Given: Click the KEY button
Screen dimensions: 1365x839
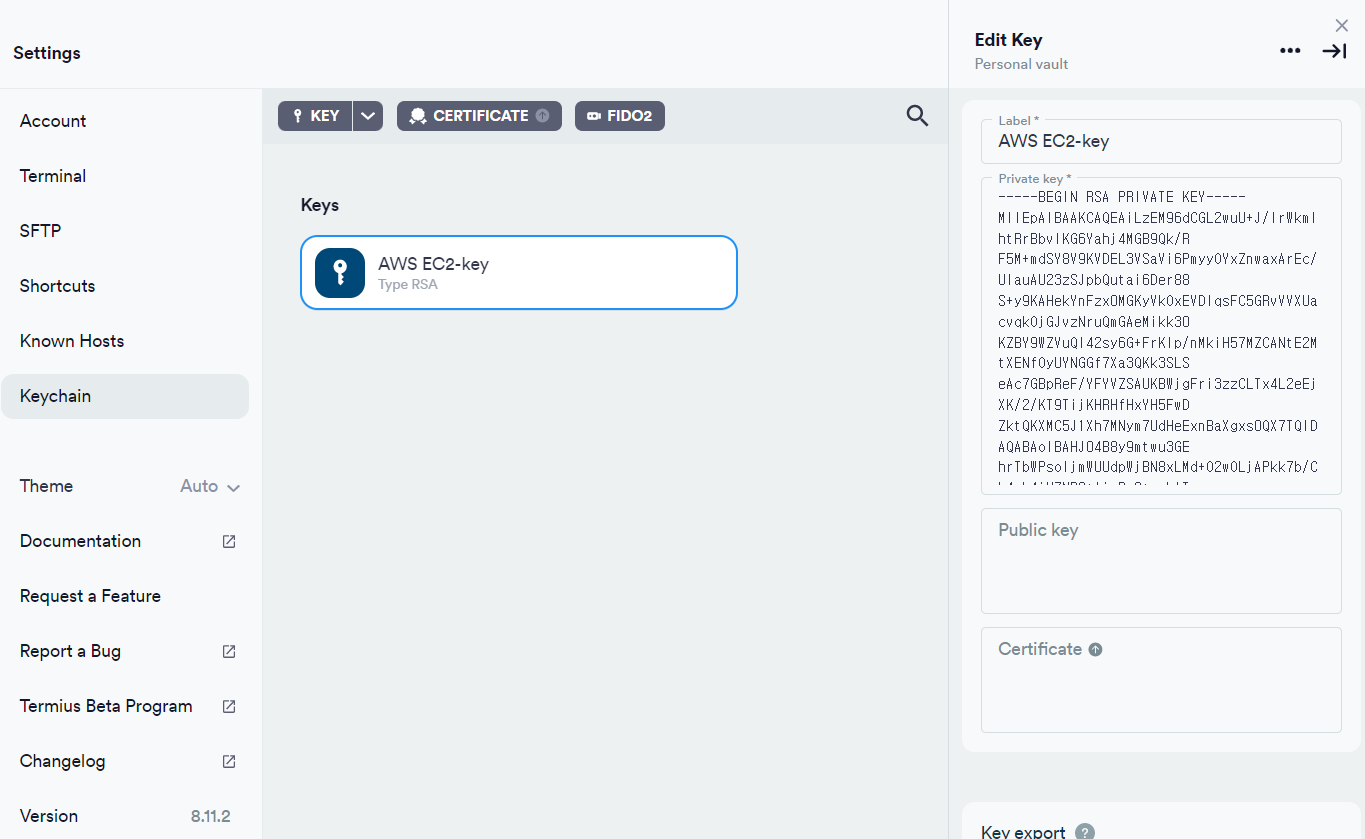Looking at the screenshot, I should click(x=315, y=116).
